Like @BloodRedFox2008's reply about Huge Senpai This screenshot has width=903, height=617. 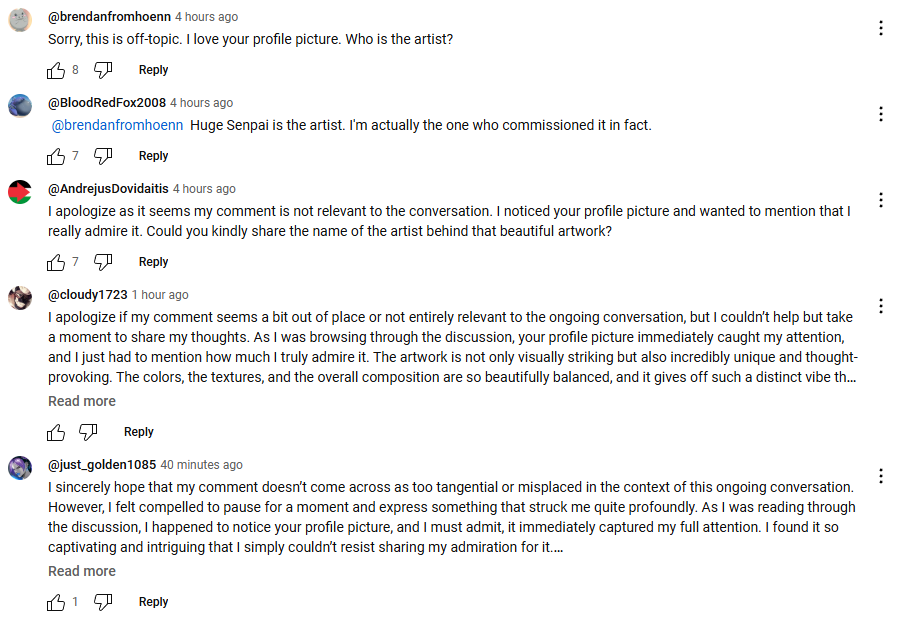tap(56, 156)
